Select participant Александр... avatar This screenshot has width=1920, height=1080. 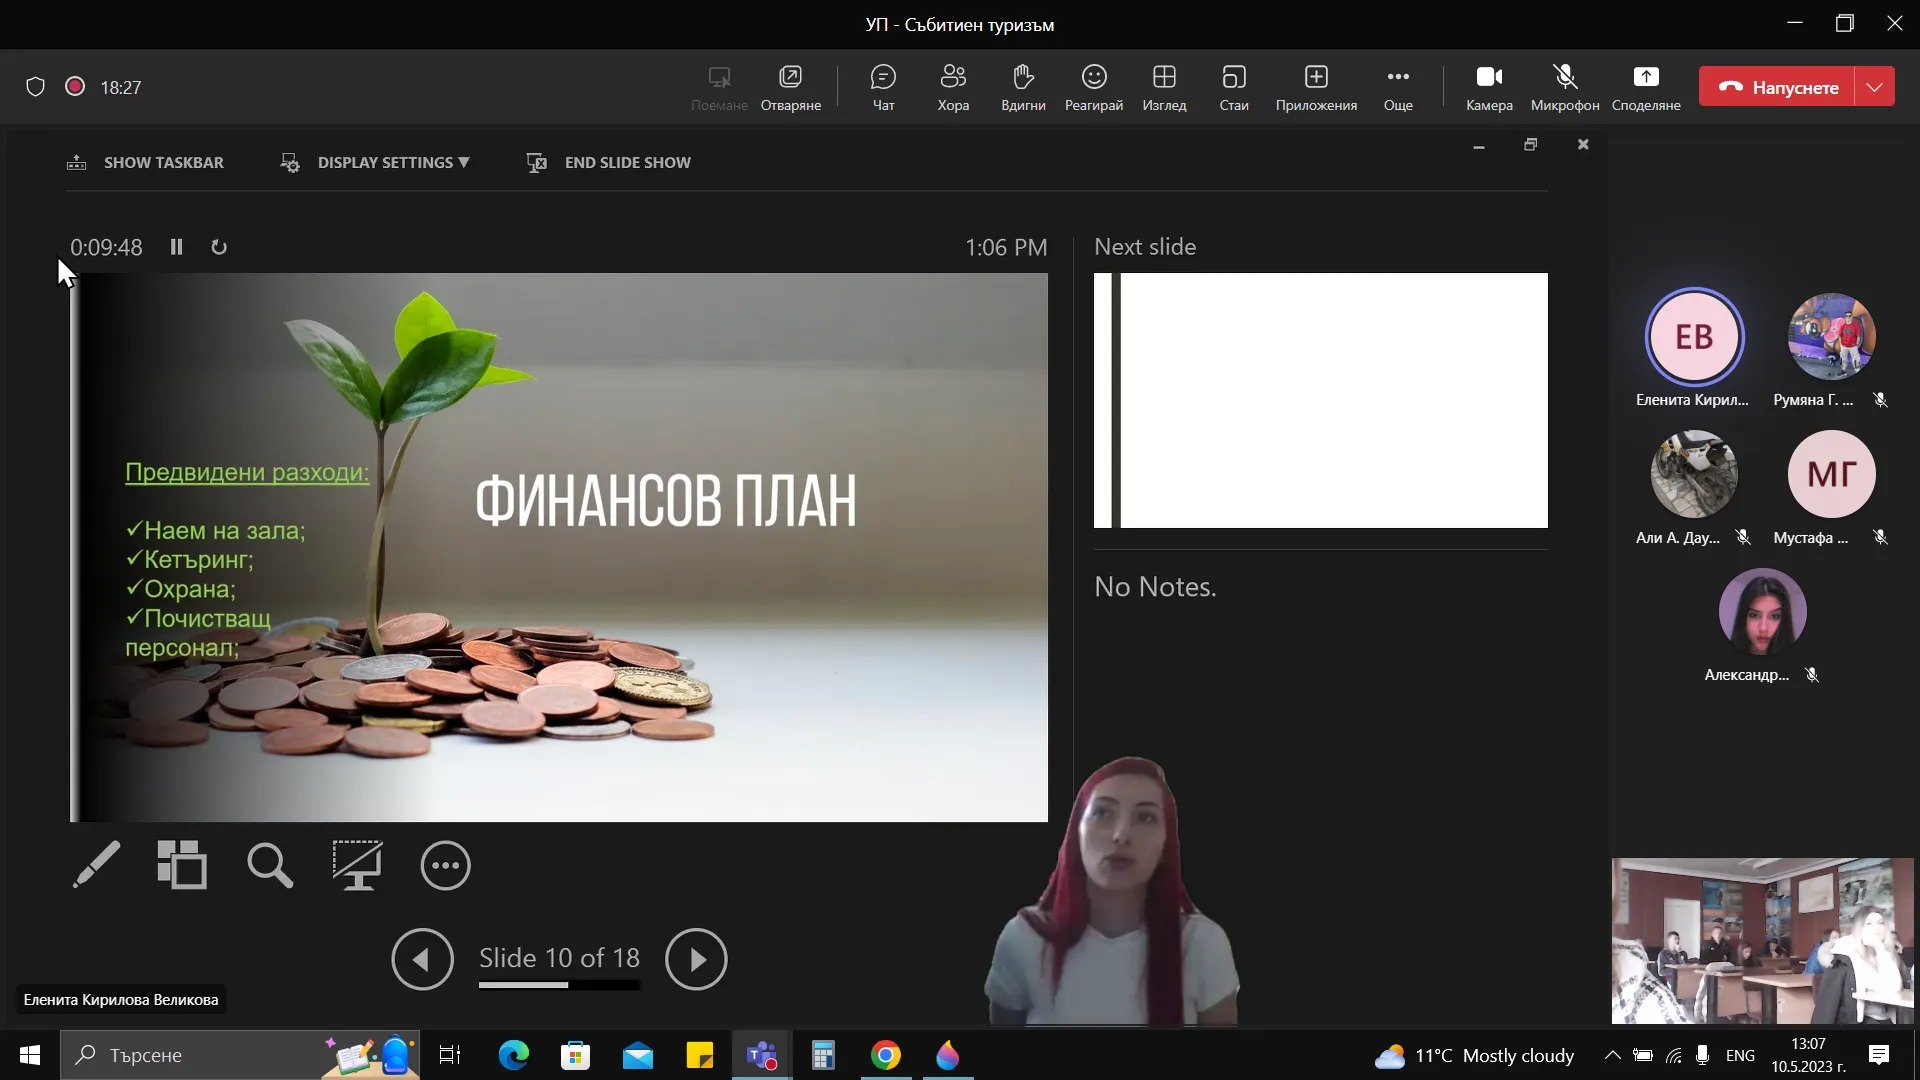point(1762,611)
